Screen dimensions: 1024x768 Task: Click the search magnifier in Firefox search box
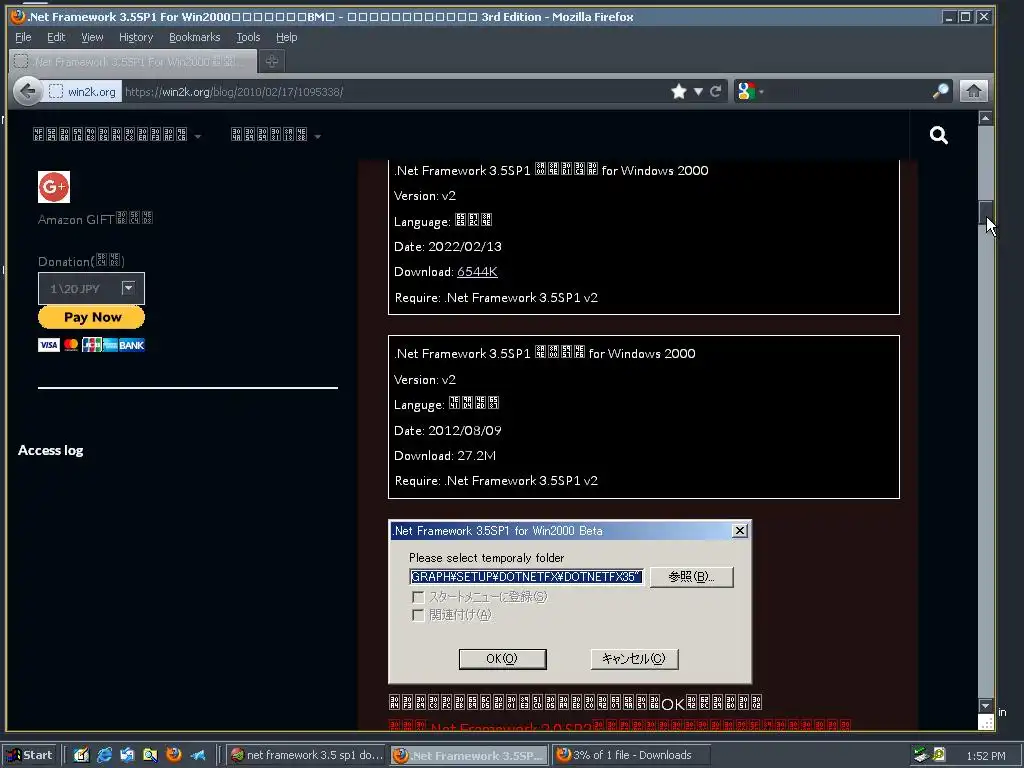(940, 91)
